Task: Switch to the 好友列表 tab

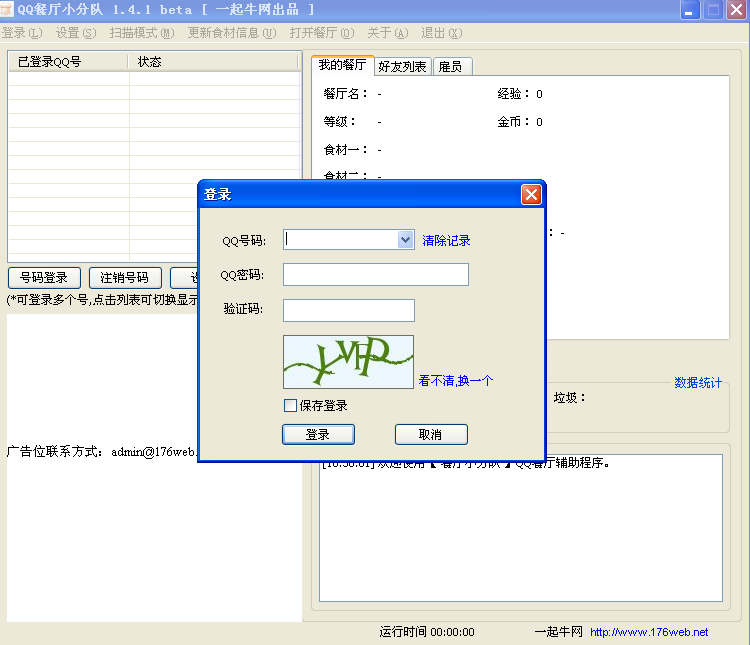Action: tap(402, 67)
